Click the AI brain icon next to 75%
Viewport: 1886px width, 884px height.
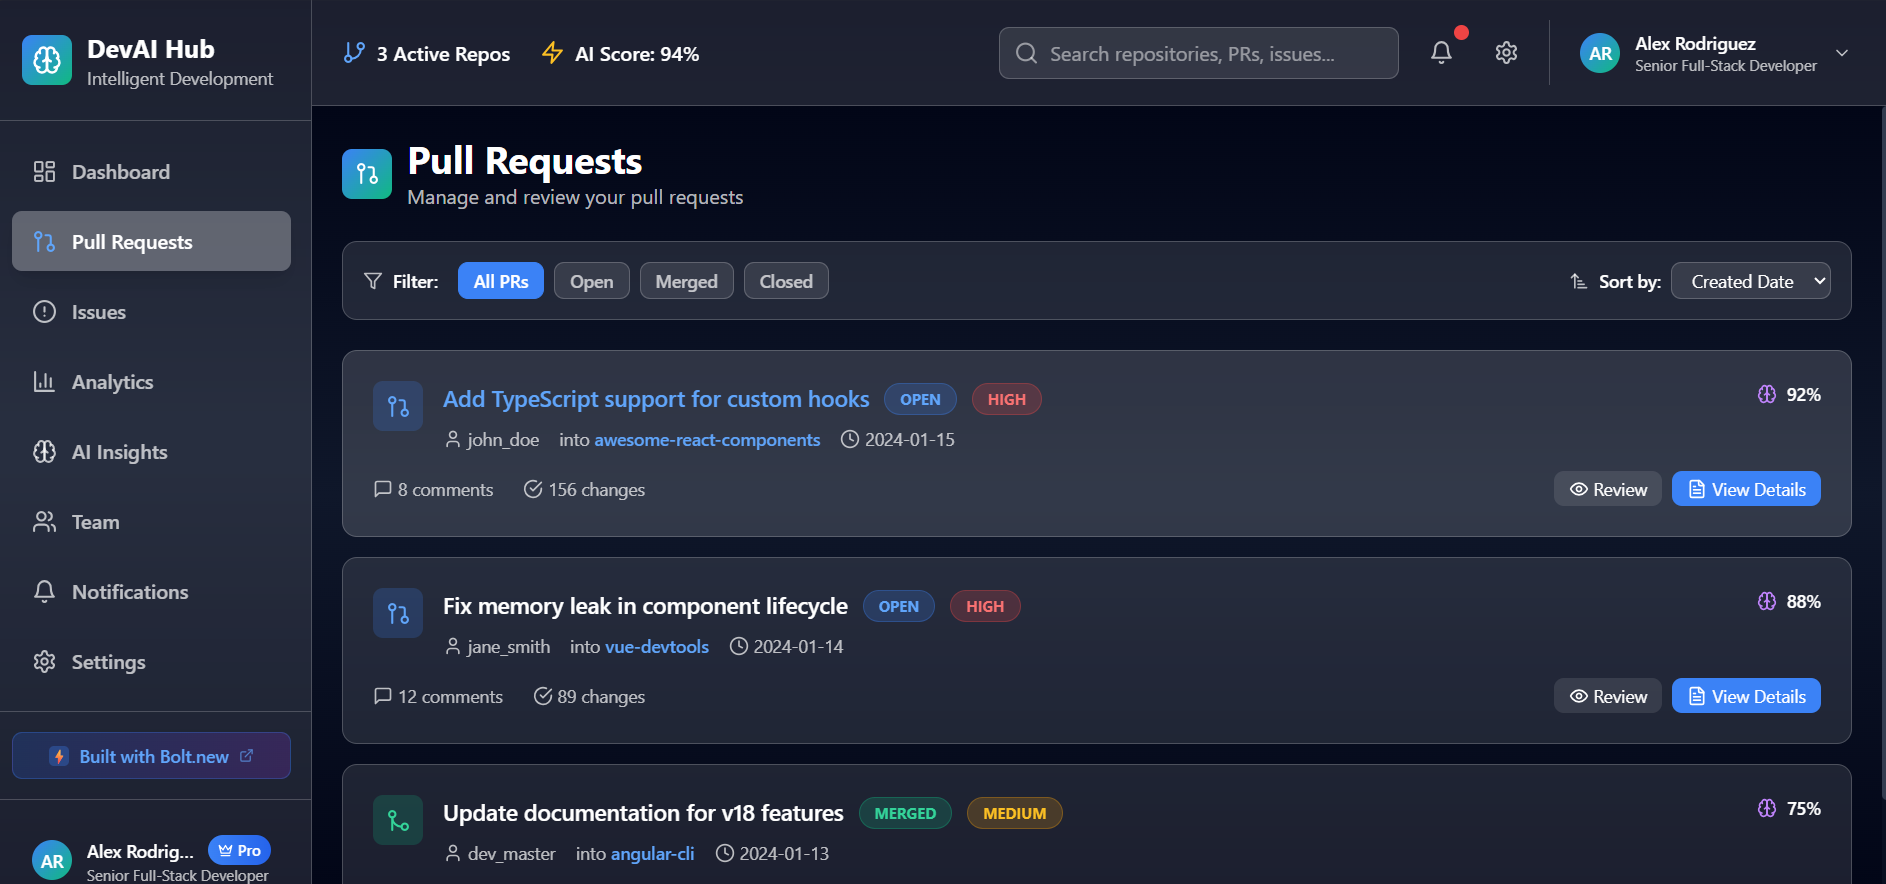1767,808
